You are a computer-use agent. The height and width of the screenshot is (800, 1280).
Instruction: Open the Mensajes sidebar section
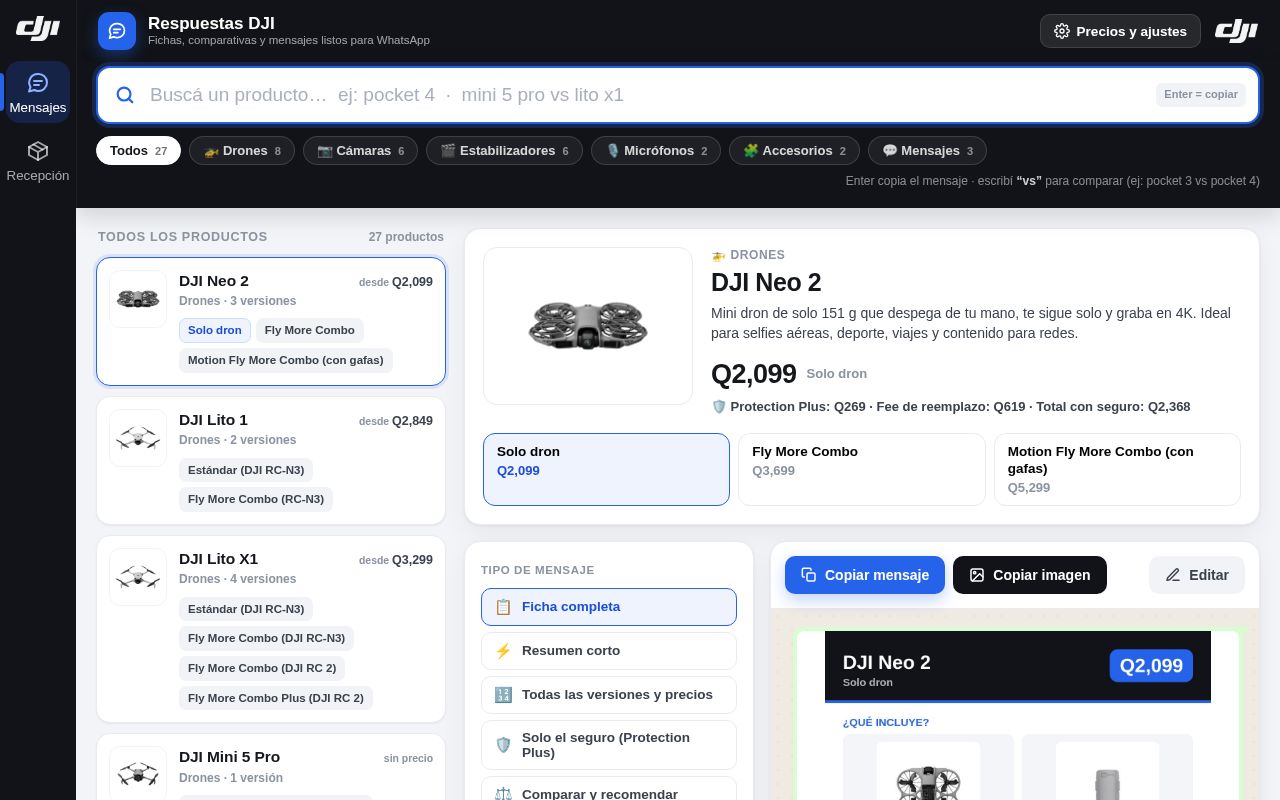[38, 93]
